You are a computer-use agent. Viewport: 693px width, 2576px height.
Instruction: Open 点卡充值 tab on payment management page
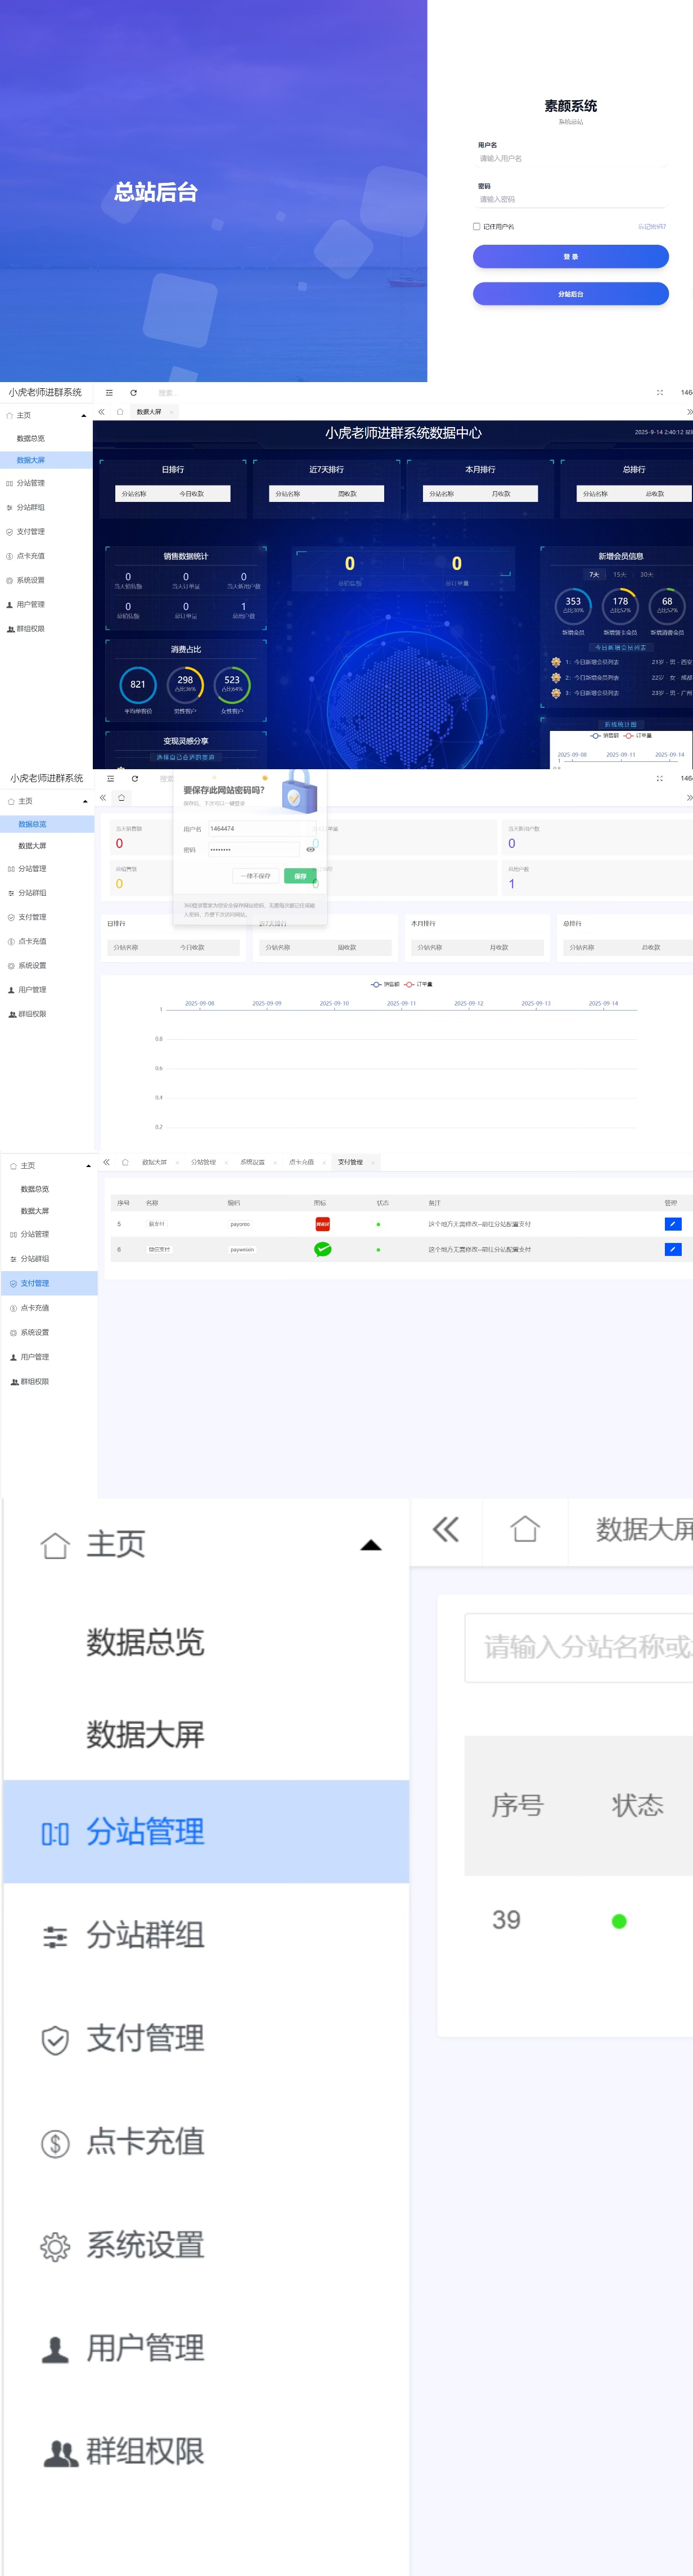coord(302,1162)
